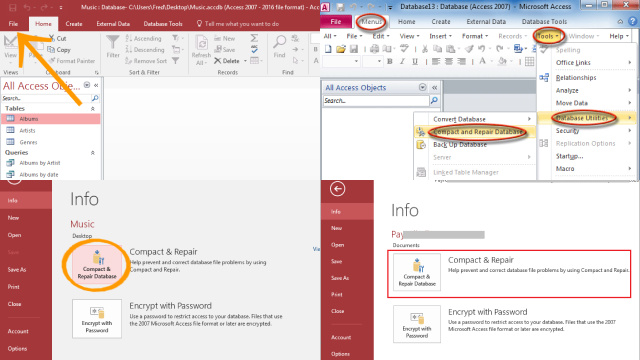Image resolution: width=640 pixels, height=360 pixels.
Task: Click Remove Sort in Sort & Filter group
Action: pyautogui.click(x=146, y=61)
